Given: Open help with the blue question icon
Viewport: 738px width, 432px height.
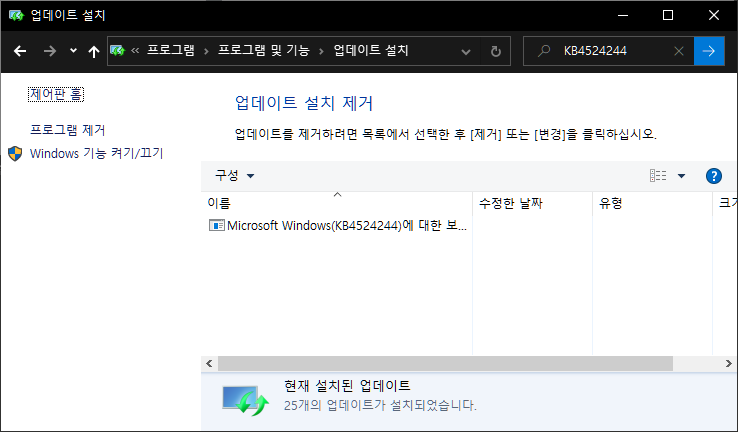Looking at the screenshot, I should (x=714, y=176).
